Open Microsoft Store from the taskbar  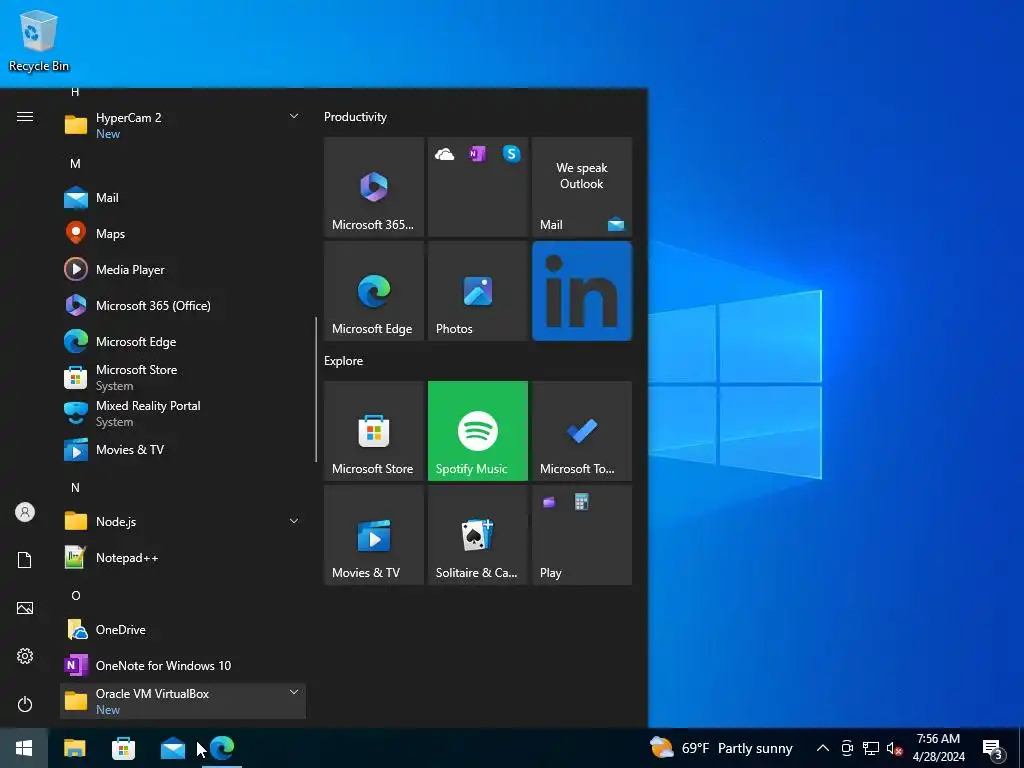[123, 748]
